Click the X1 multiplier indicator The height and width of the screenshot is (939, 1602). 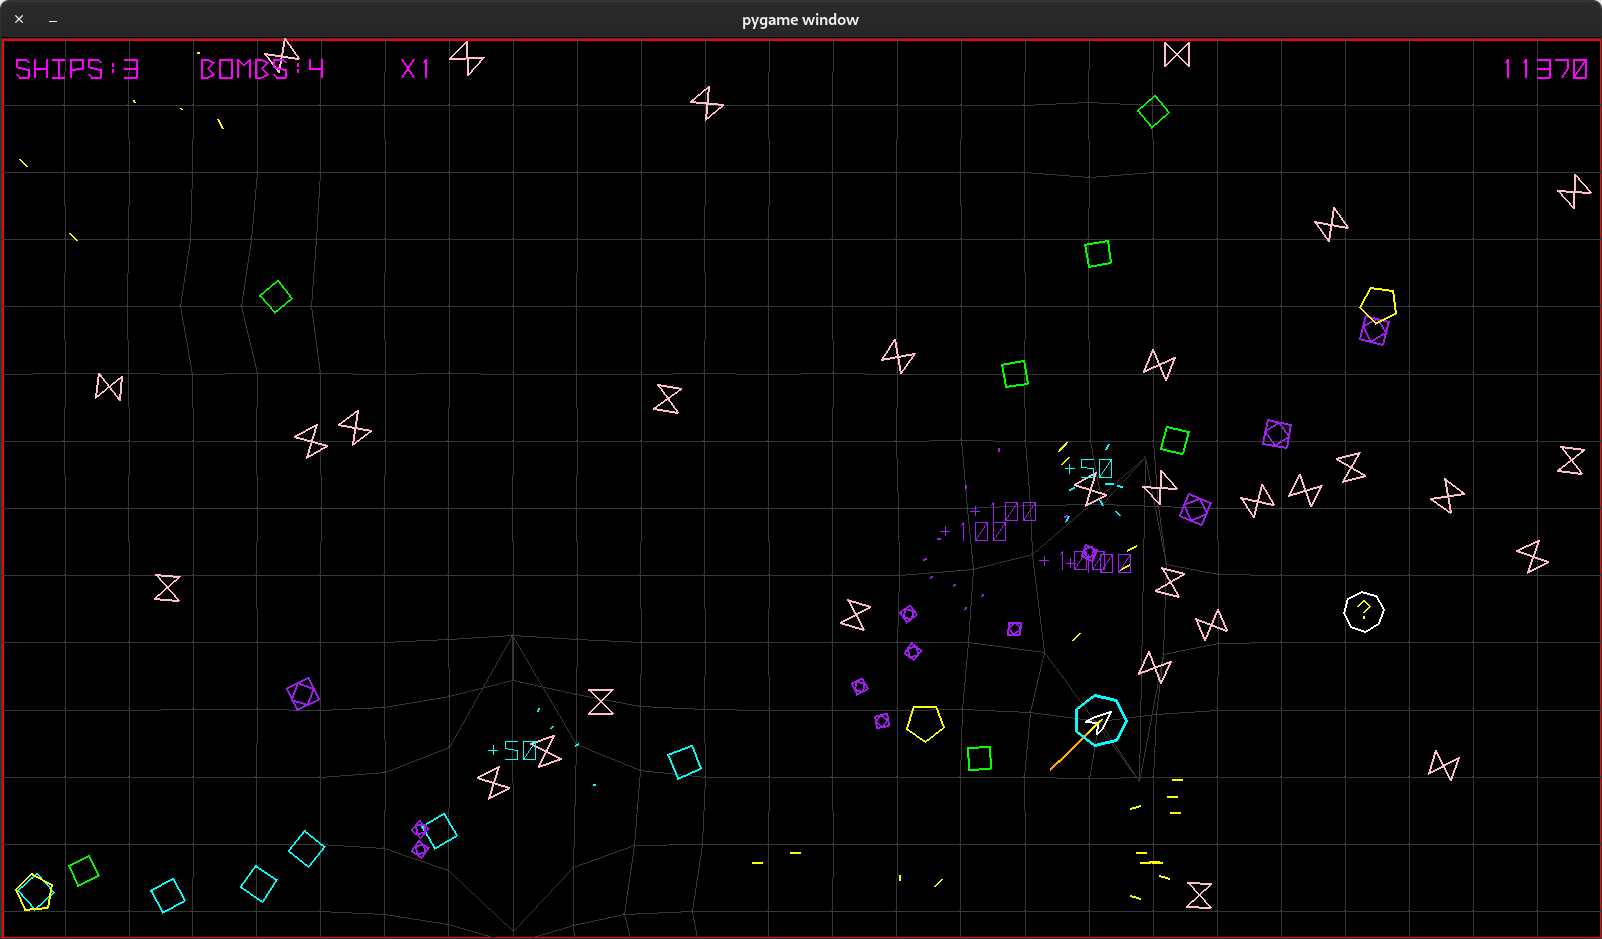(415, 69)
